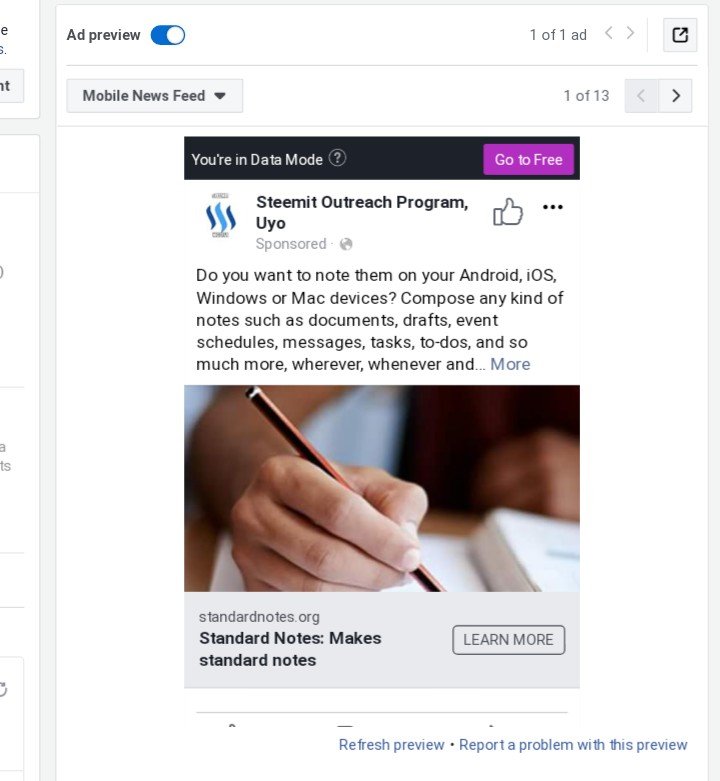Open the standardnotes.org link caption
720x781 pixels.
259,617
